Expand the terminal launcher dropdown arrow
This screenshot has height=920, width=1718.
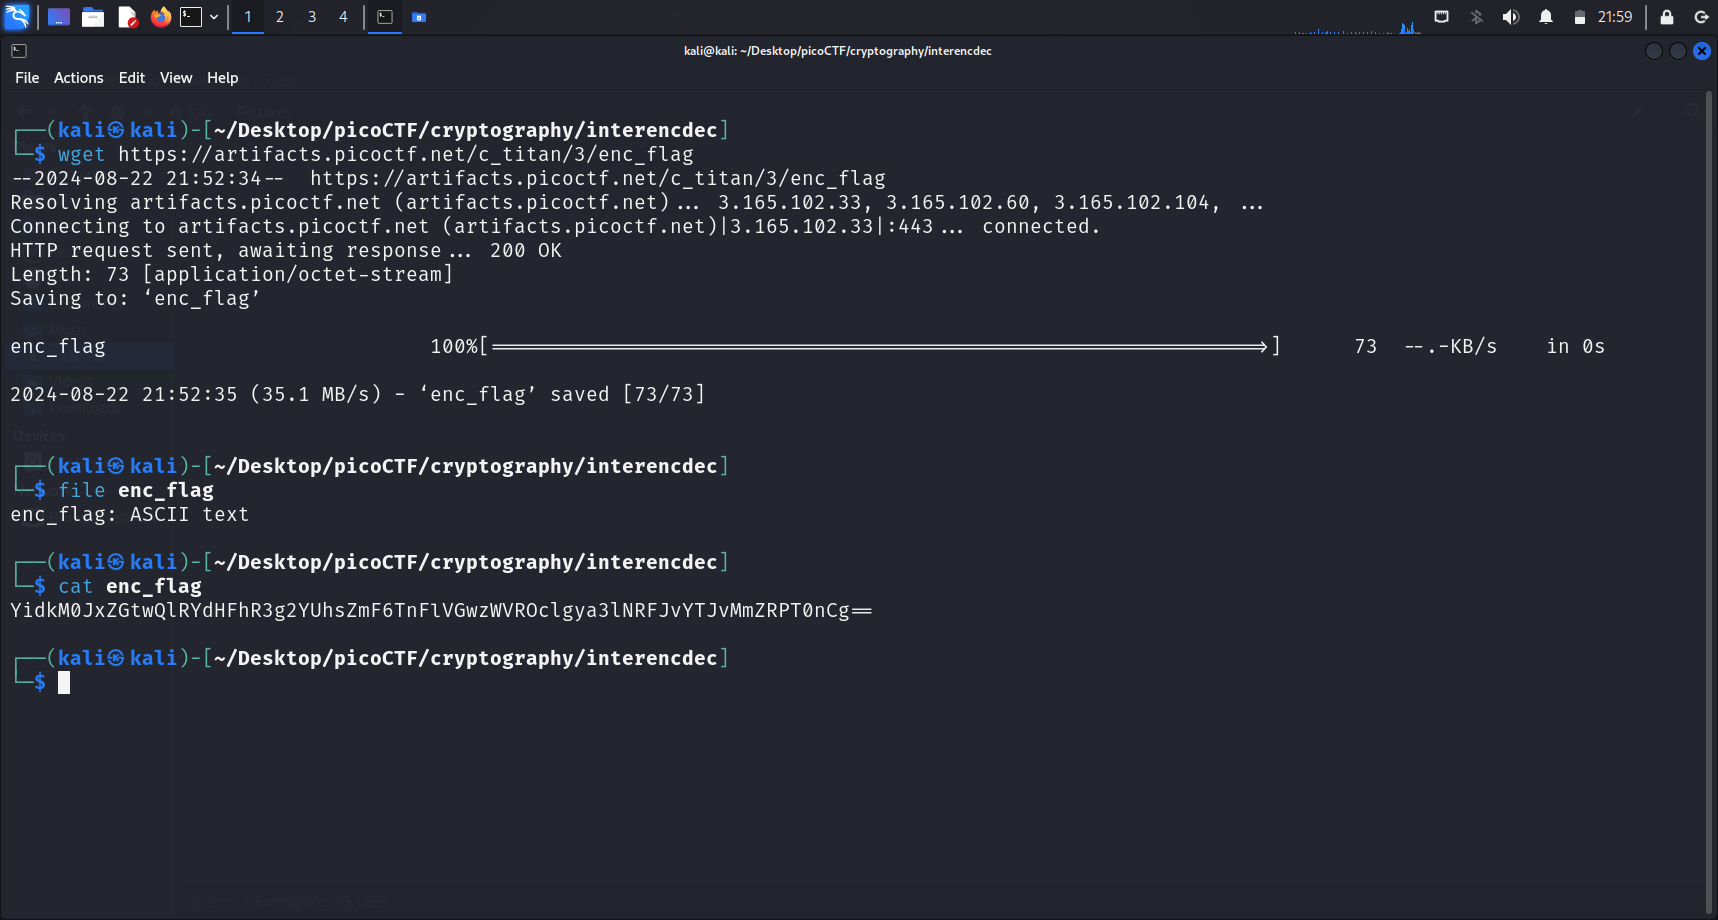point(214,17)
